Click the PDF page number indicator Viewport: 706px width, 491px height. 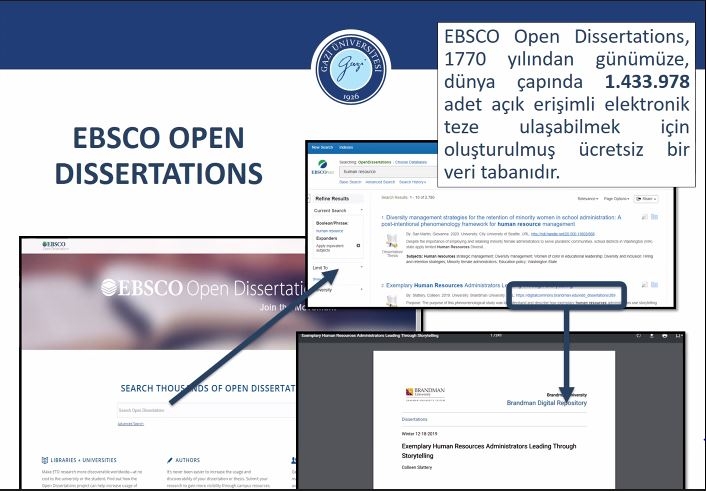(496, 336)
